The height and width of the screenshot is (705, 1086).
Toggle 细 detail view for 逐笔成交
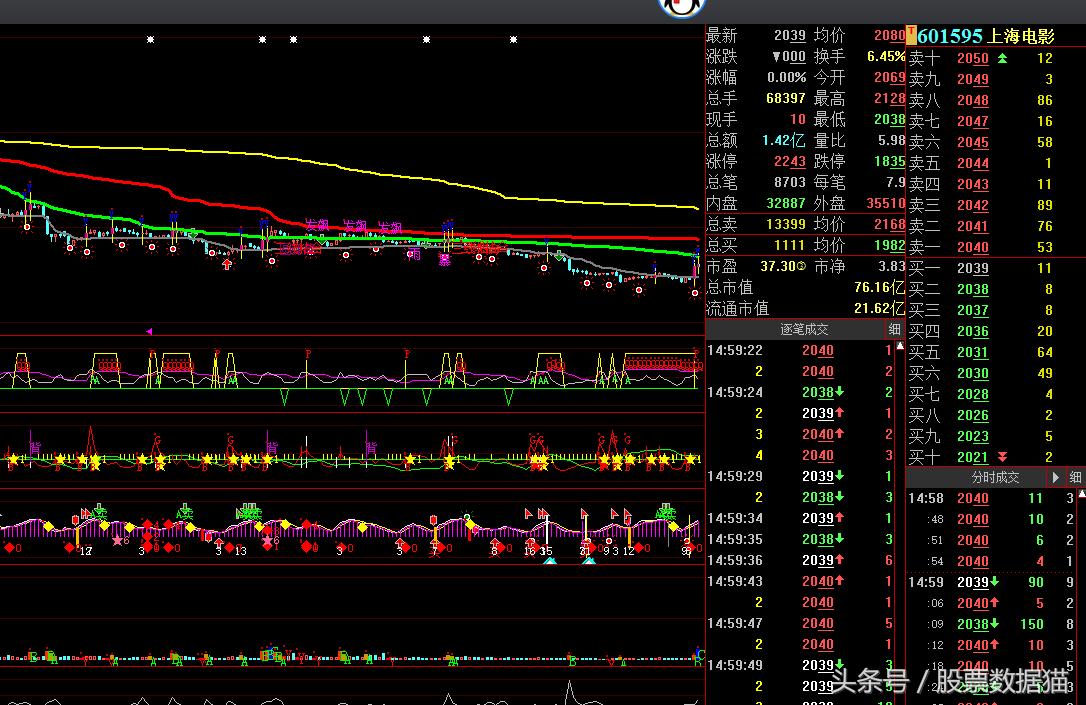(x=894, y=329)
